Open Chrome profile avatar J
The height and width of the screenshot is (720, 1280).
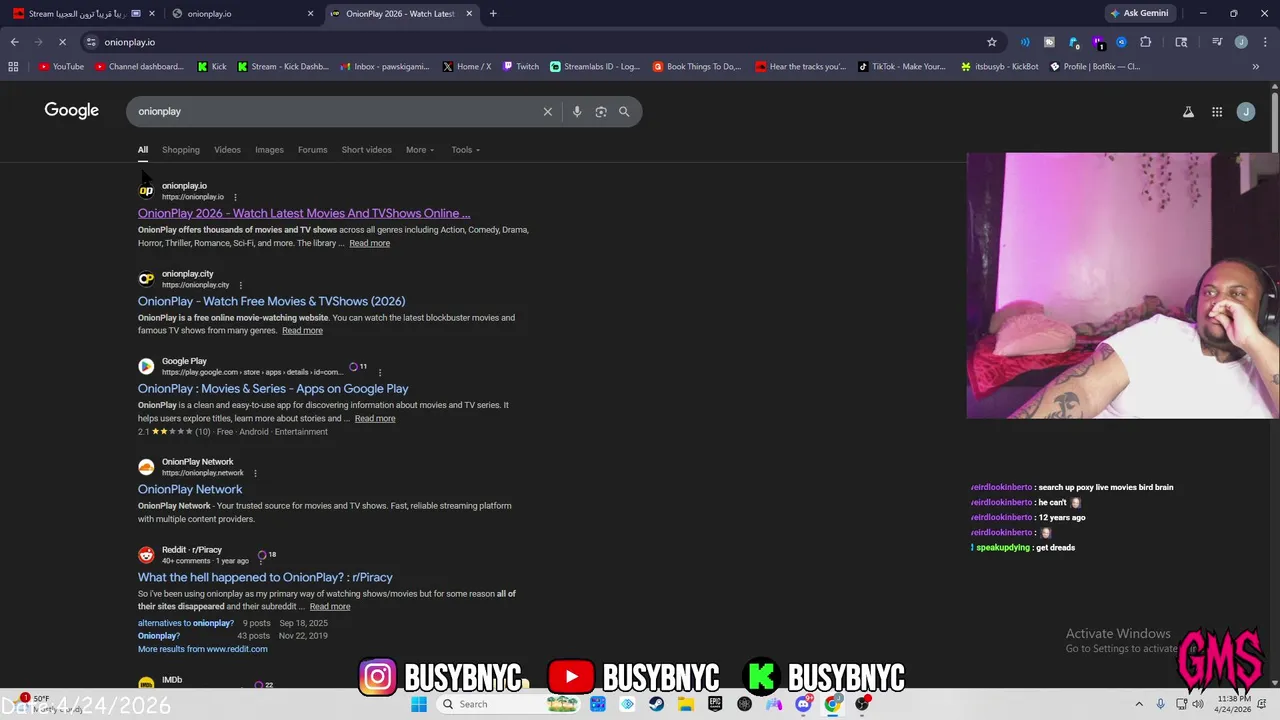pyautogui.click(x=1241, y=42)
